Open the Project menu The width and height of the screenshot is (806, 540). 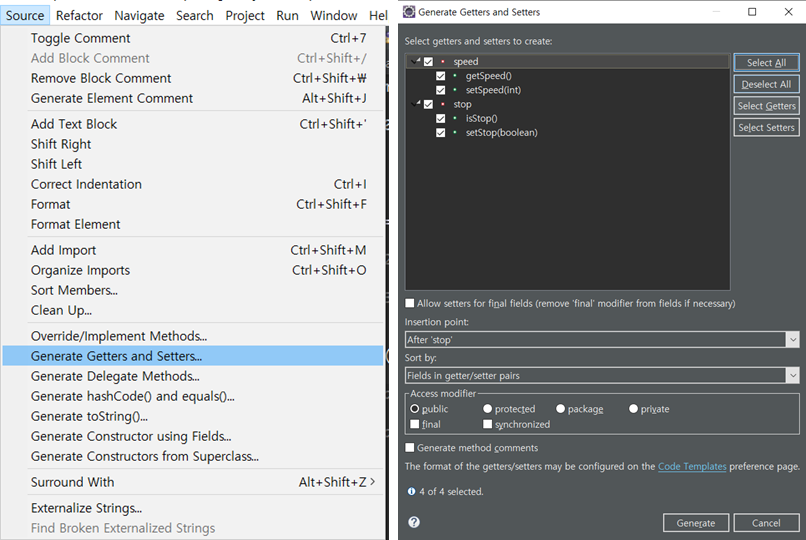pos(245,16)
